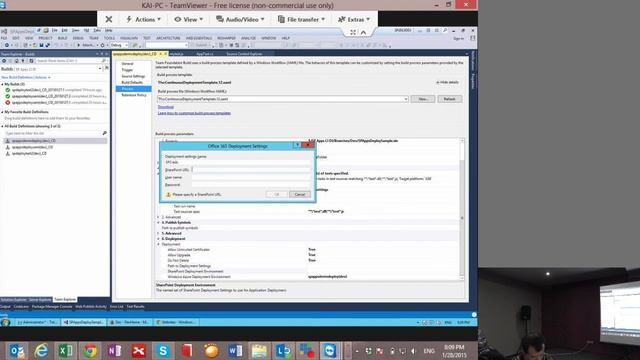Open Word from the taskbar
Screen dimensions: 640x360
235,351
